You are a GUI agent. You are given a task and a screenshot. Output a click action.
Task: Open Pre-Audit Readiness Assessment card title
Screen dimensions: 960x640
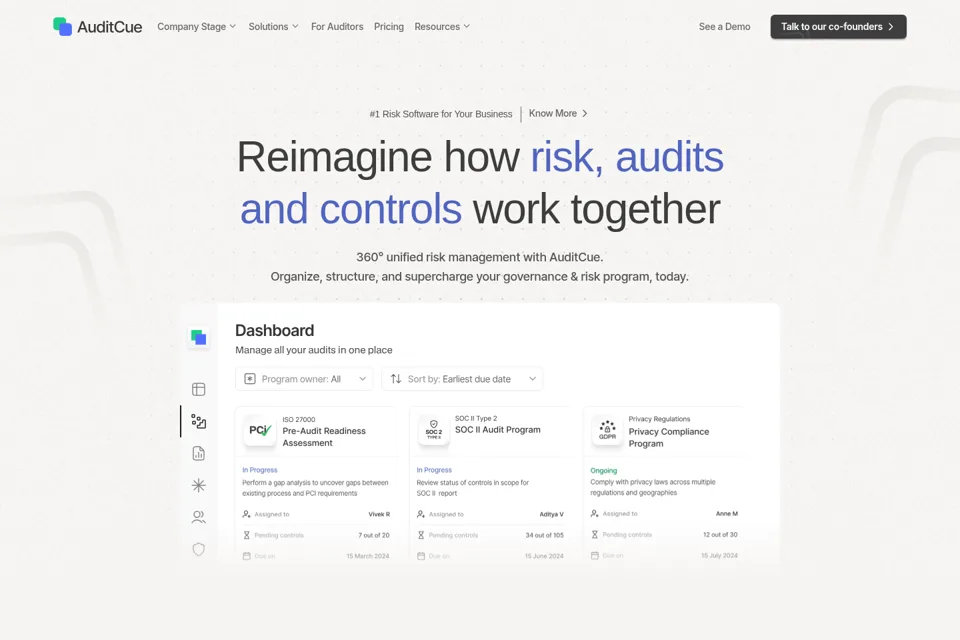tap(324, 437)
